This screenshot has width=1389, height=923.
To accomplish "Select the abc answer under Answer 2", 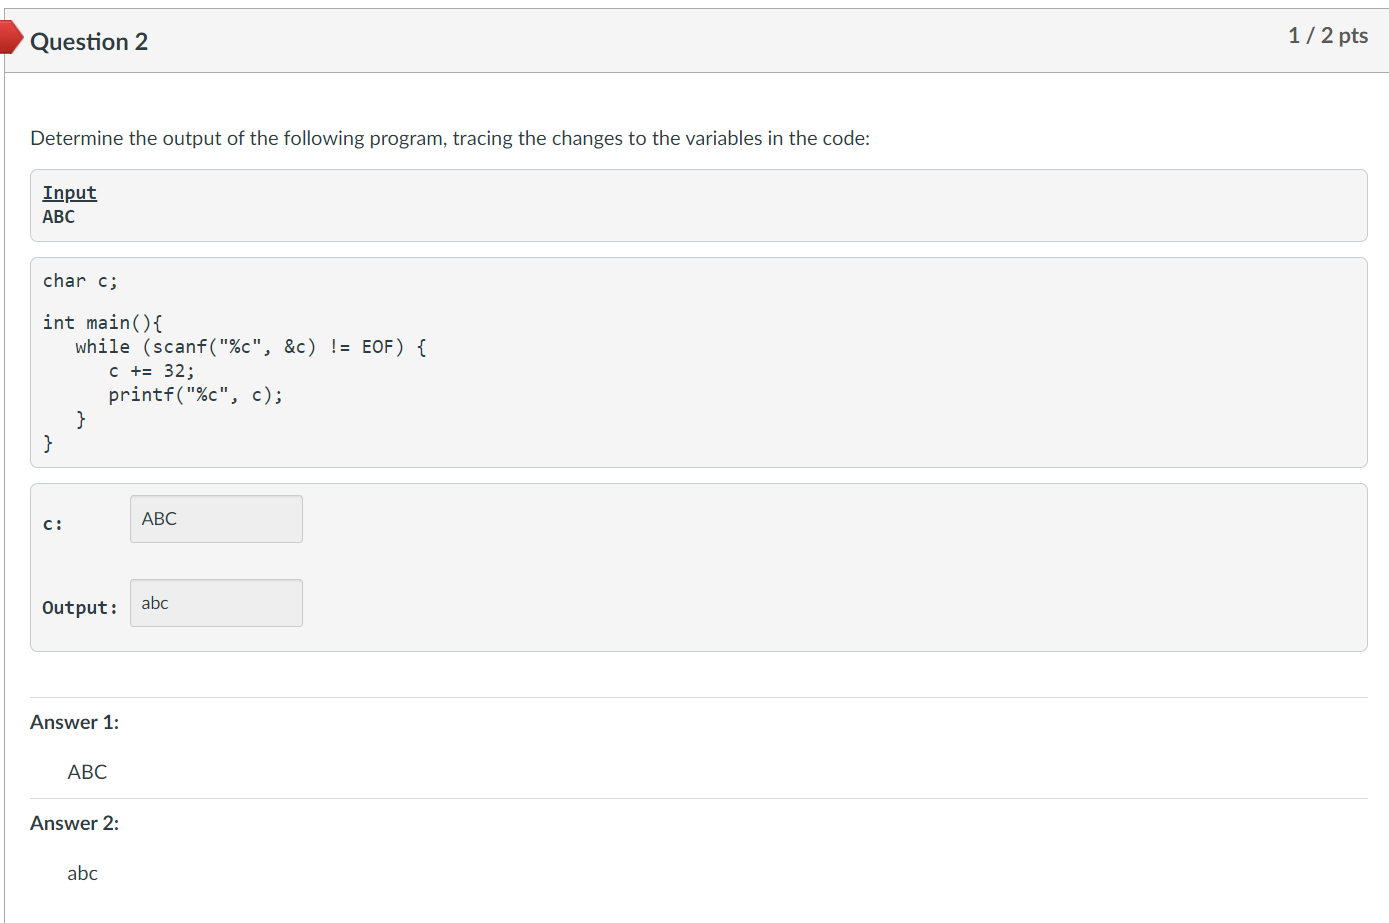I will pos(82,872).
